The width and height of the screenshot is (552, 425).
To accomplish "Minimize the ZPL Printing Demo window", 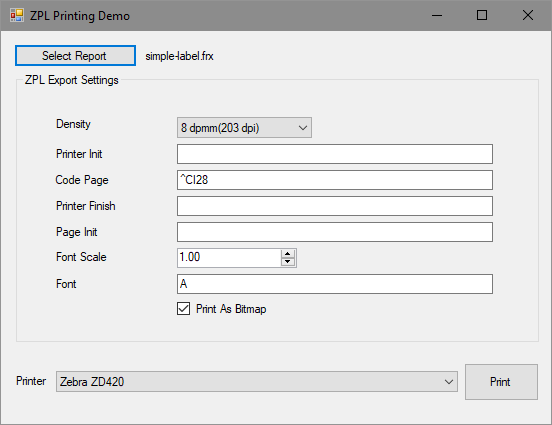I will tap(437, 15).
